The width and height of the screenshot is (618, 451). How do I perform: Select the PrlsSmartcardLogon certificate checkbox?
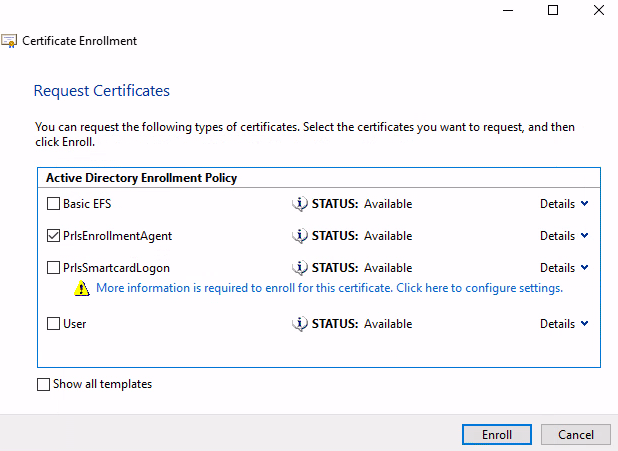[x=53, y=268]
